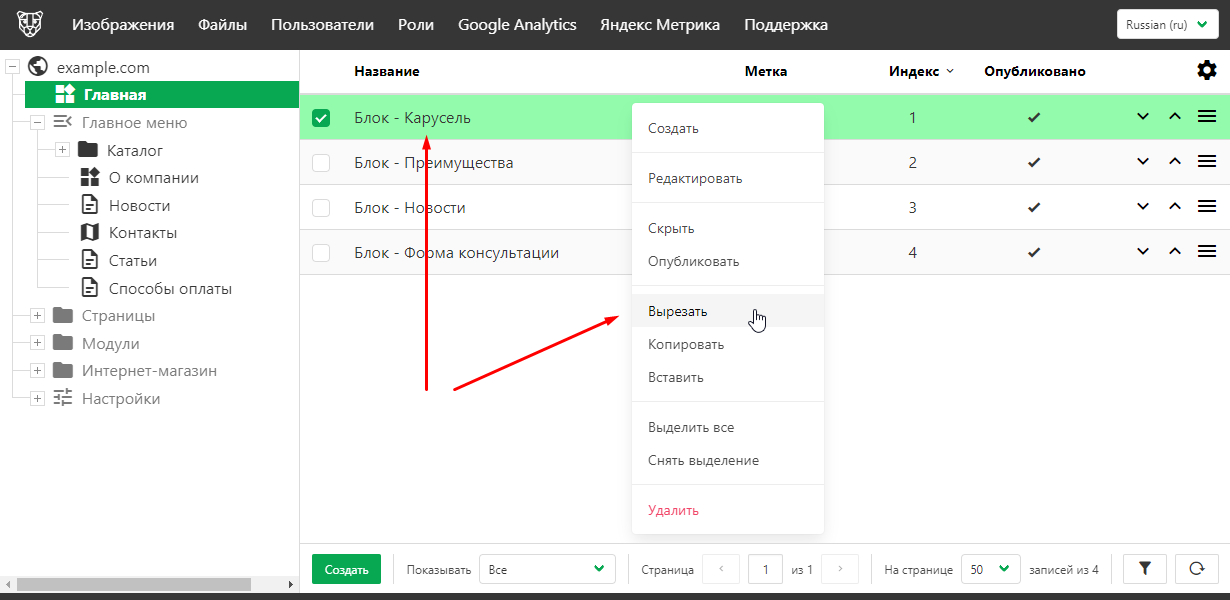Click the globe icon next to example.com
This screenshot has width=1230, height=600.
[x=39, y=67]
